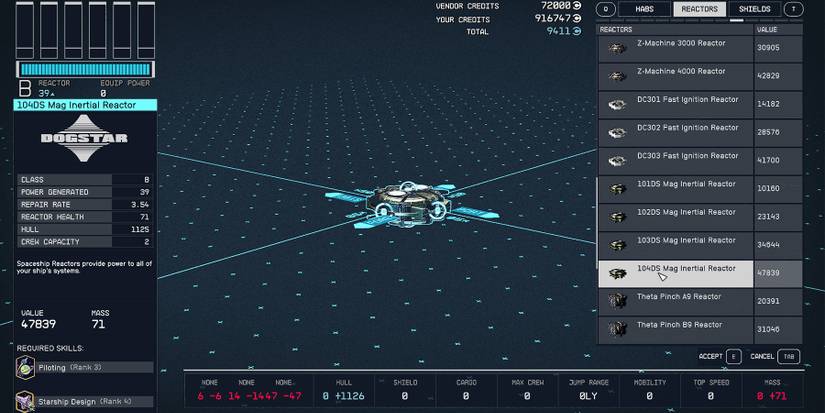Click the Jump Range 0LY stat
The height and width of the screenshot is (413, 825).
[x=589, y=390]
